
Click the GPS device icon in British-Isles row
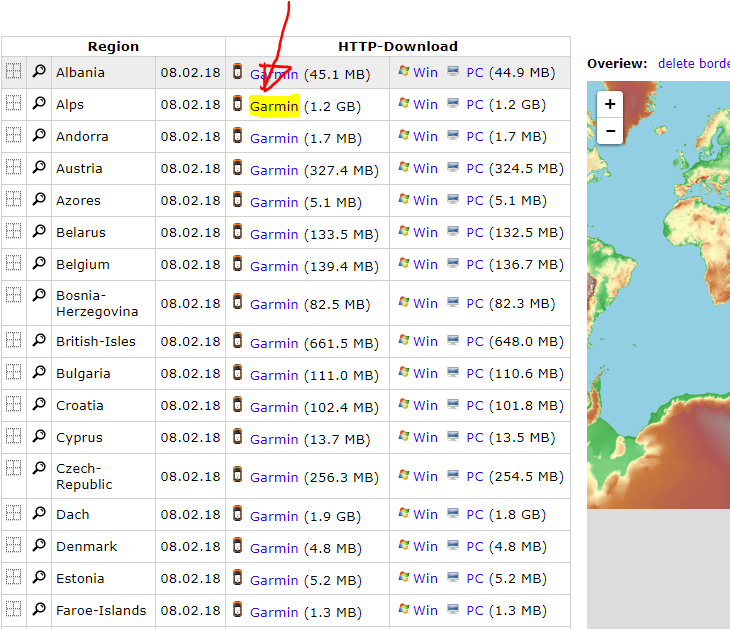coord(237,340)
